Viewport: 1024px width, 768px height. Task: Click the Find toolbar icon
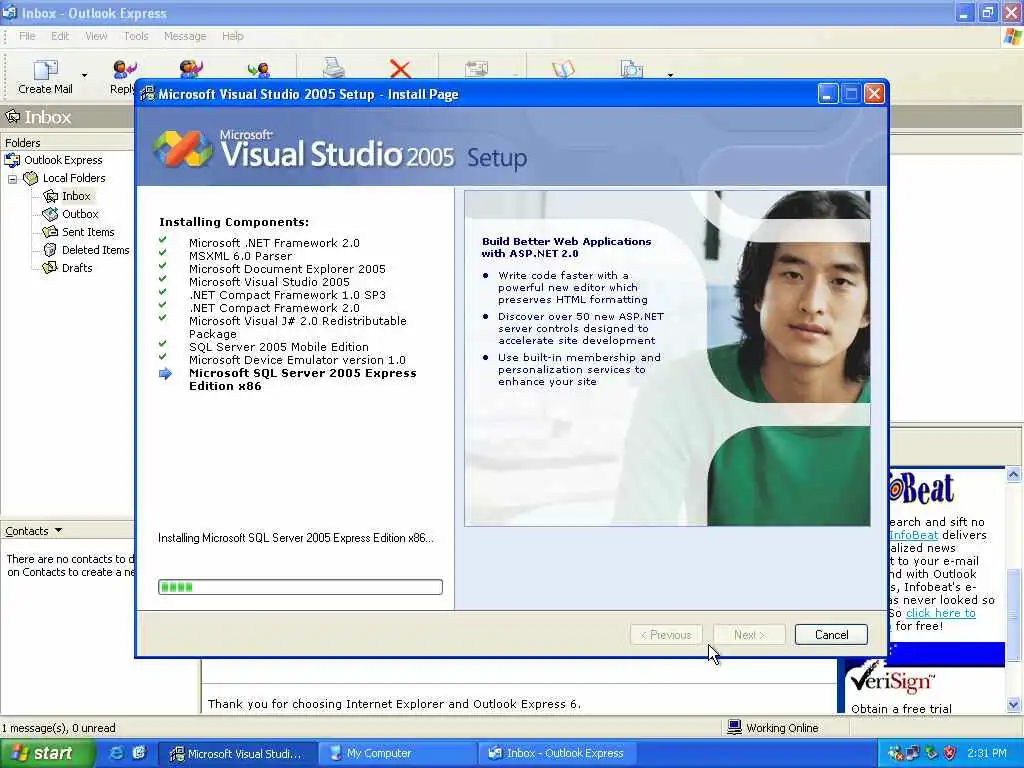pyautogui.click(x=632, y=69)
